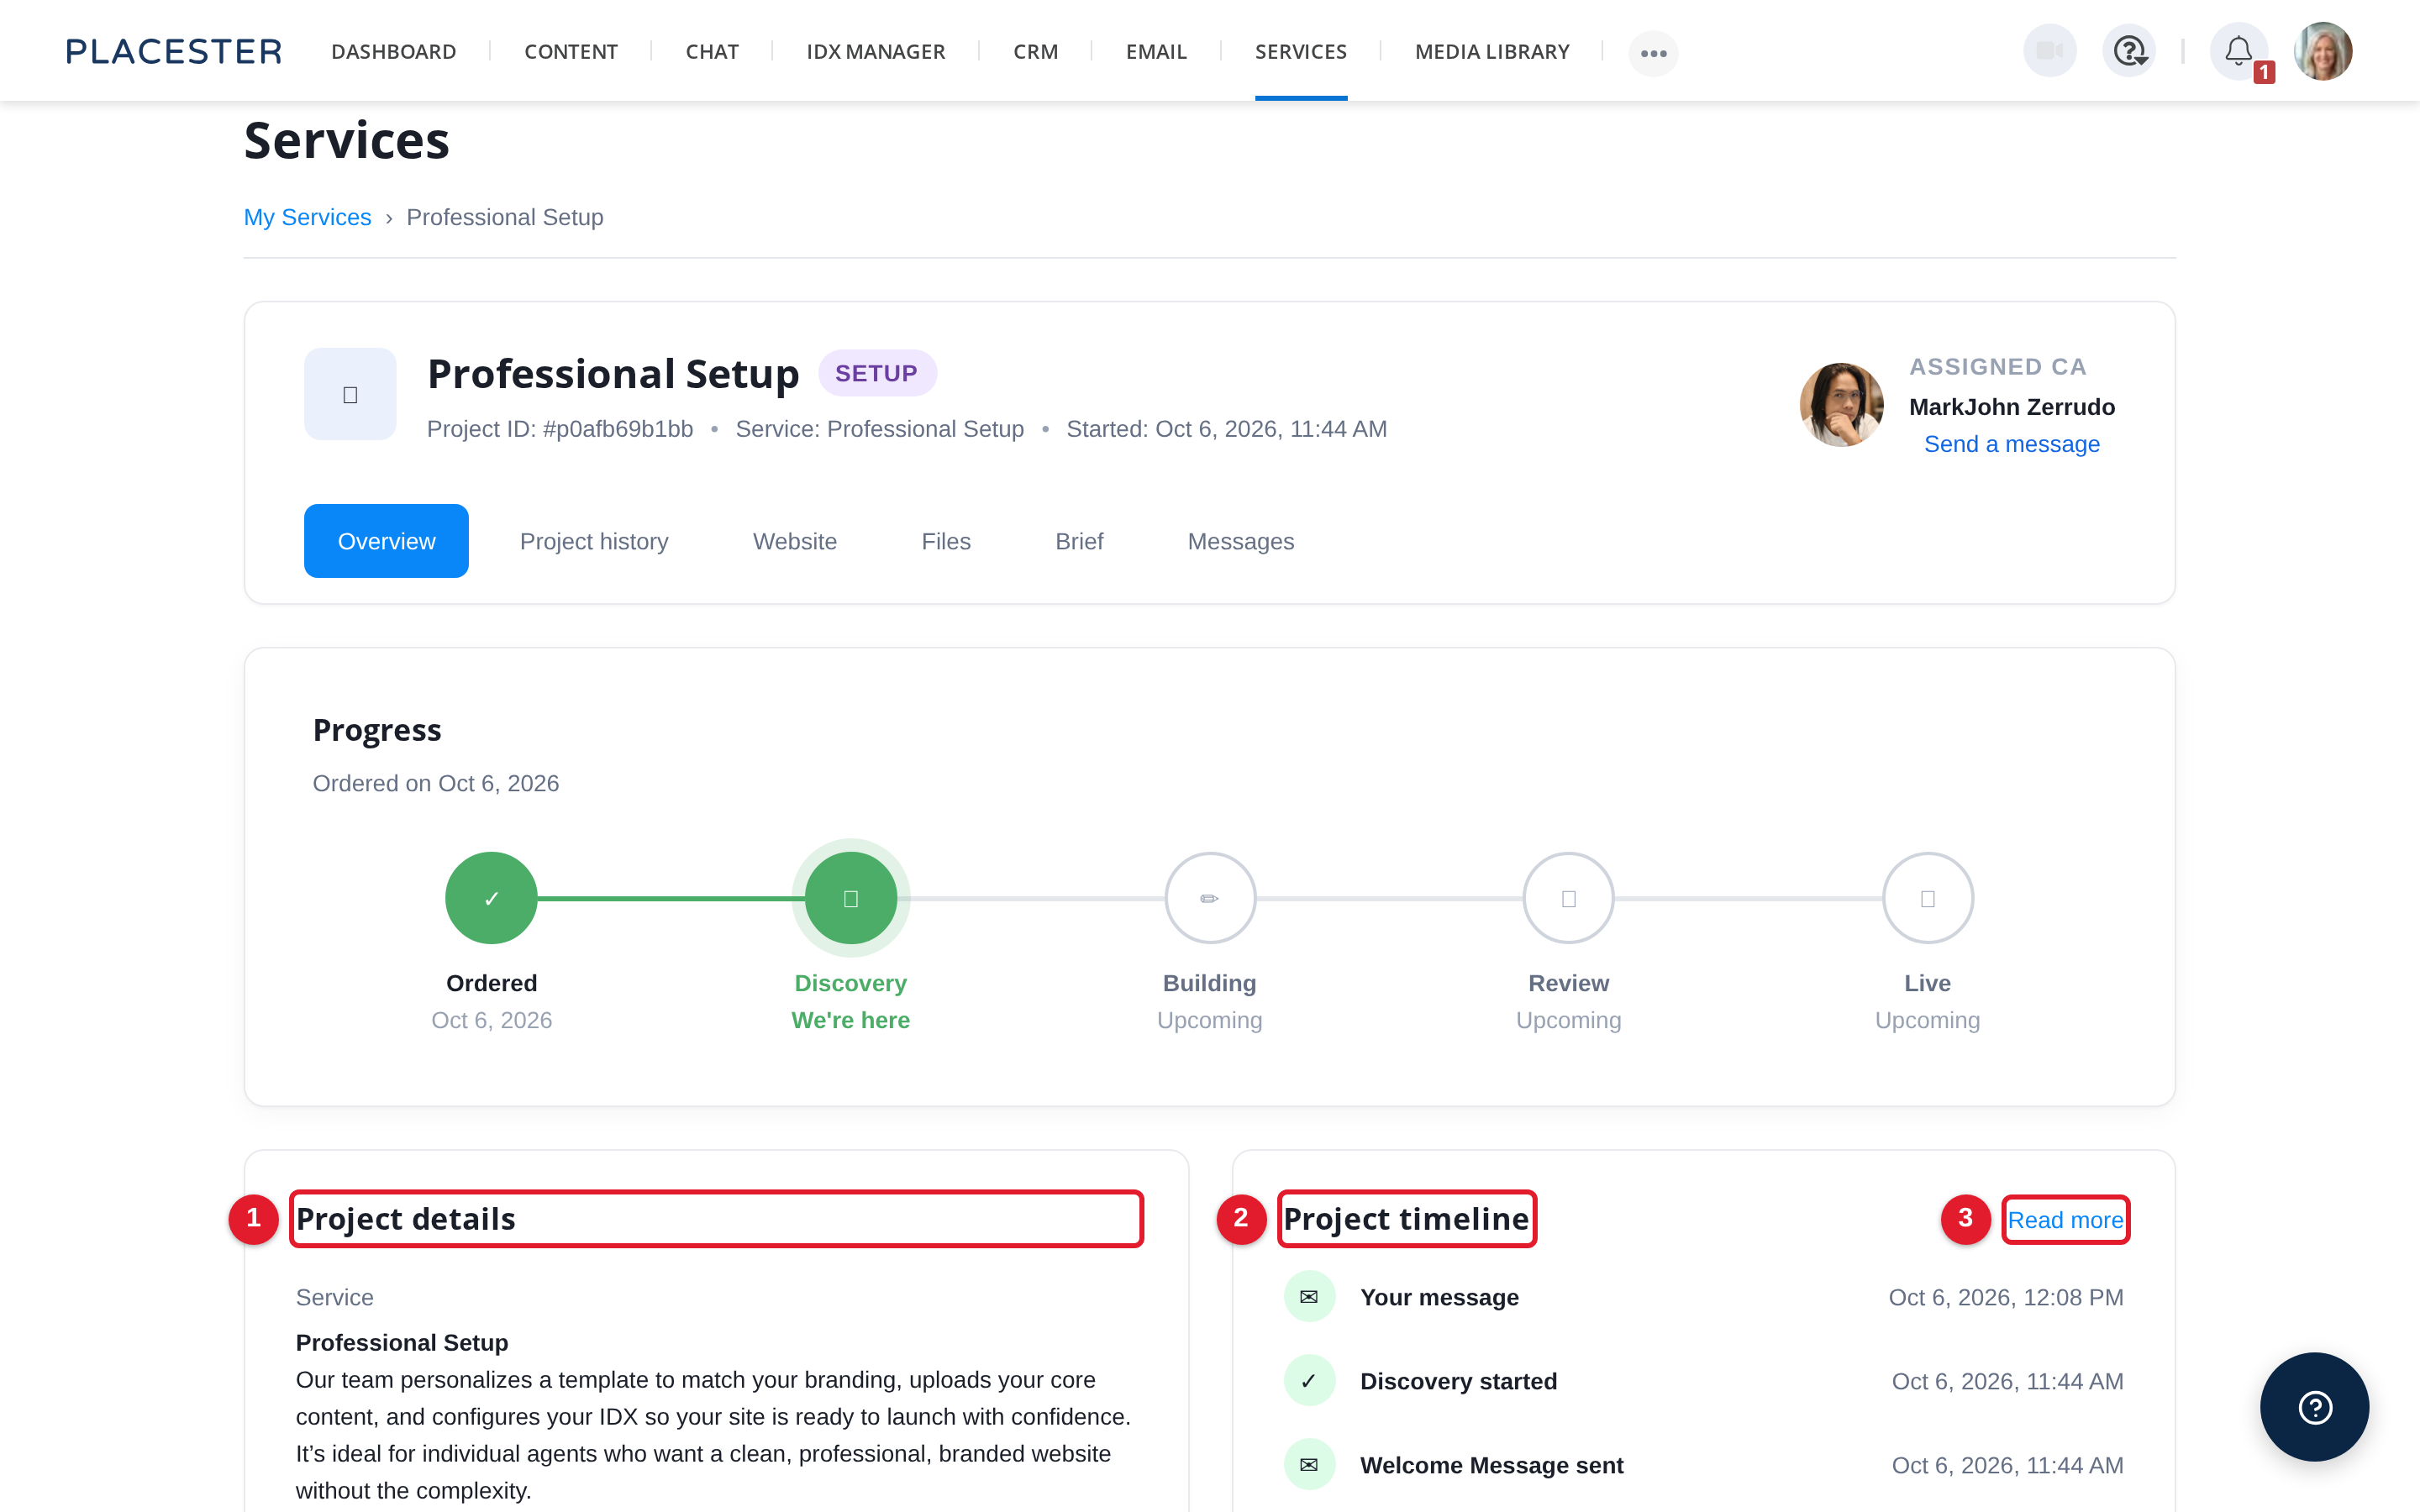Click the Your message timeline entry
2420x1512 pixels.
(x=1703, y=1297)
